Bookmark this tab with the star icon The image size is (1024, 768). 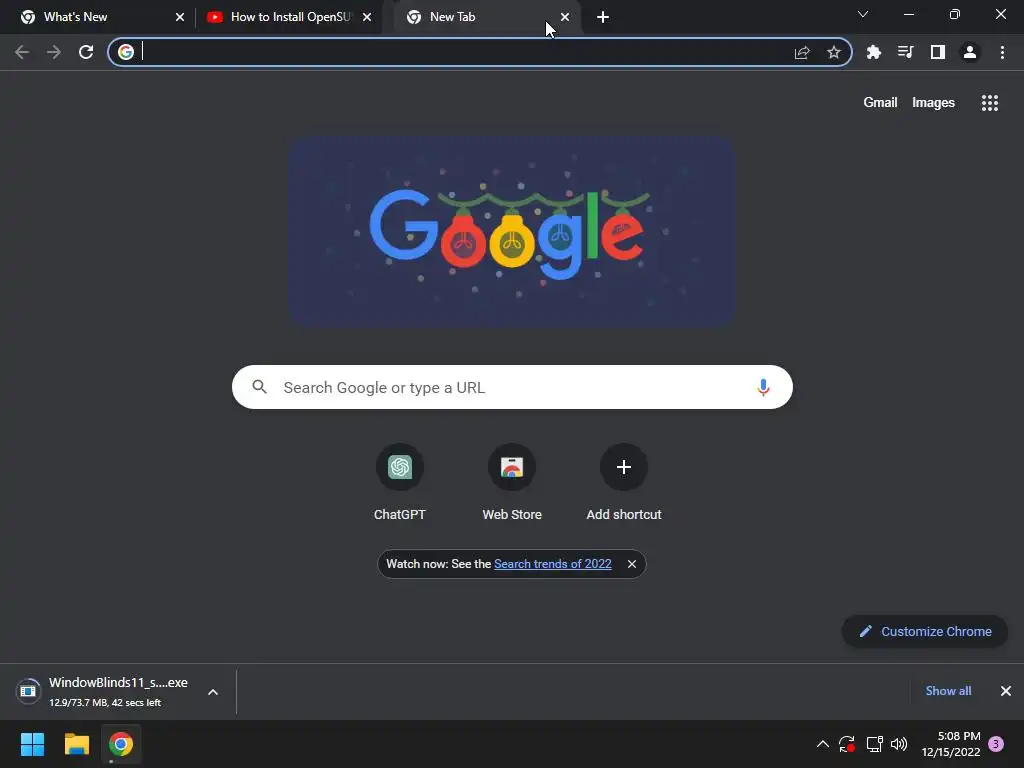[833, 52]
